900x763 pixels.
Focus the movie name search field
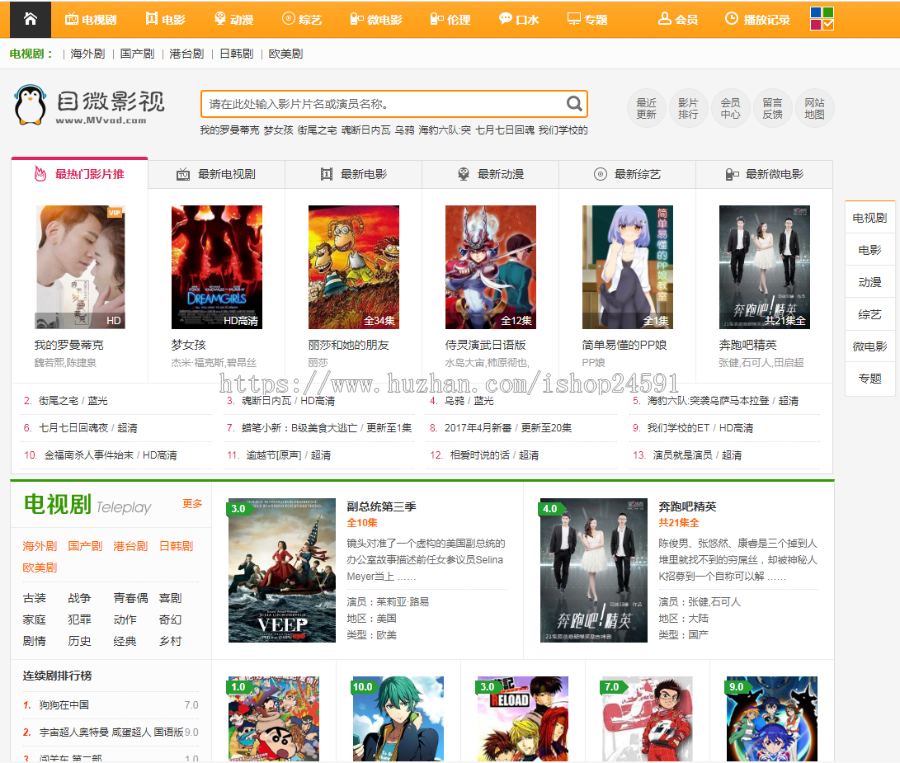[380, 104]
